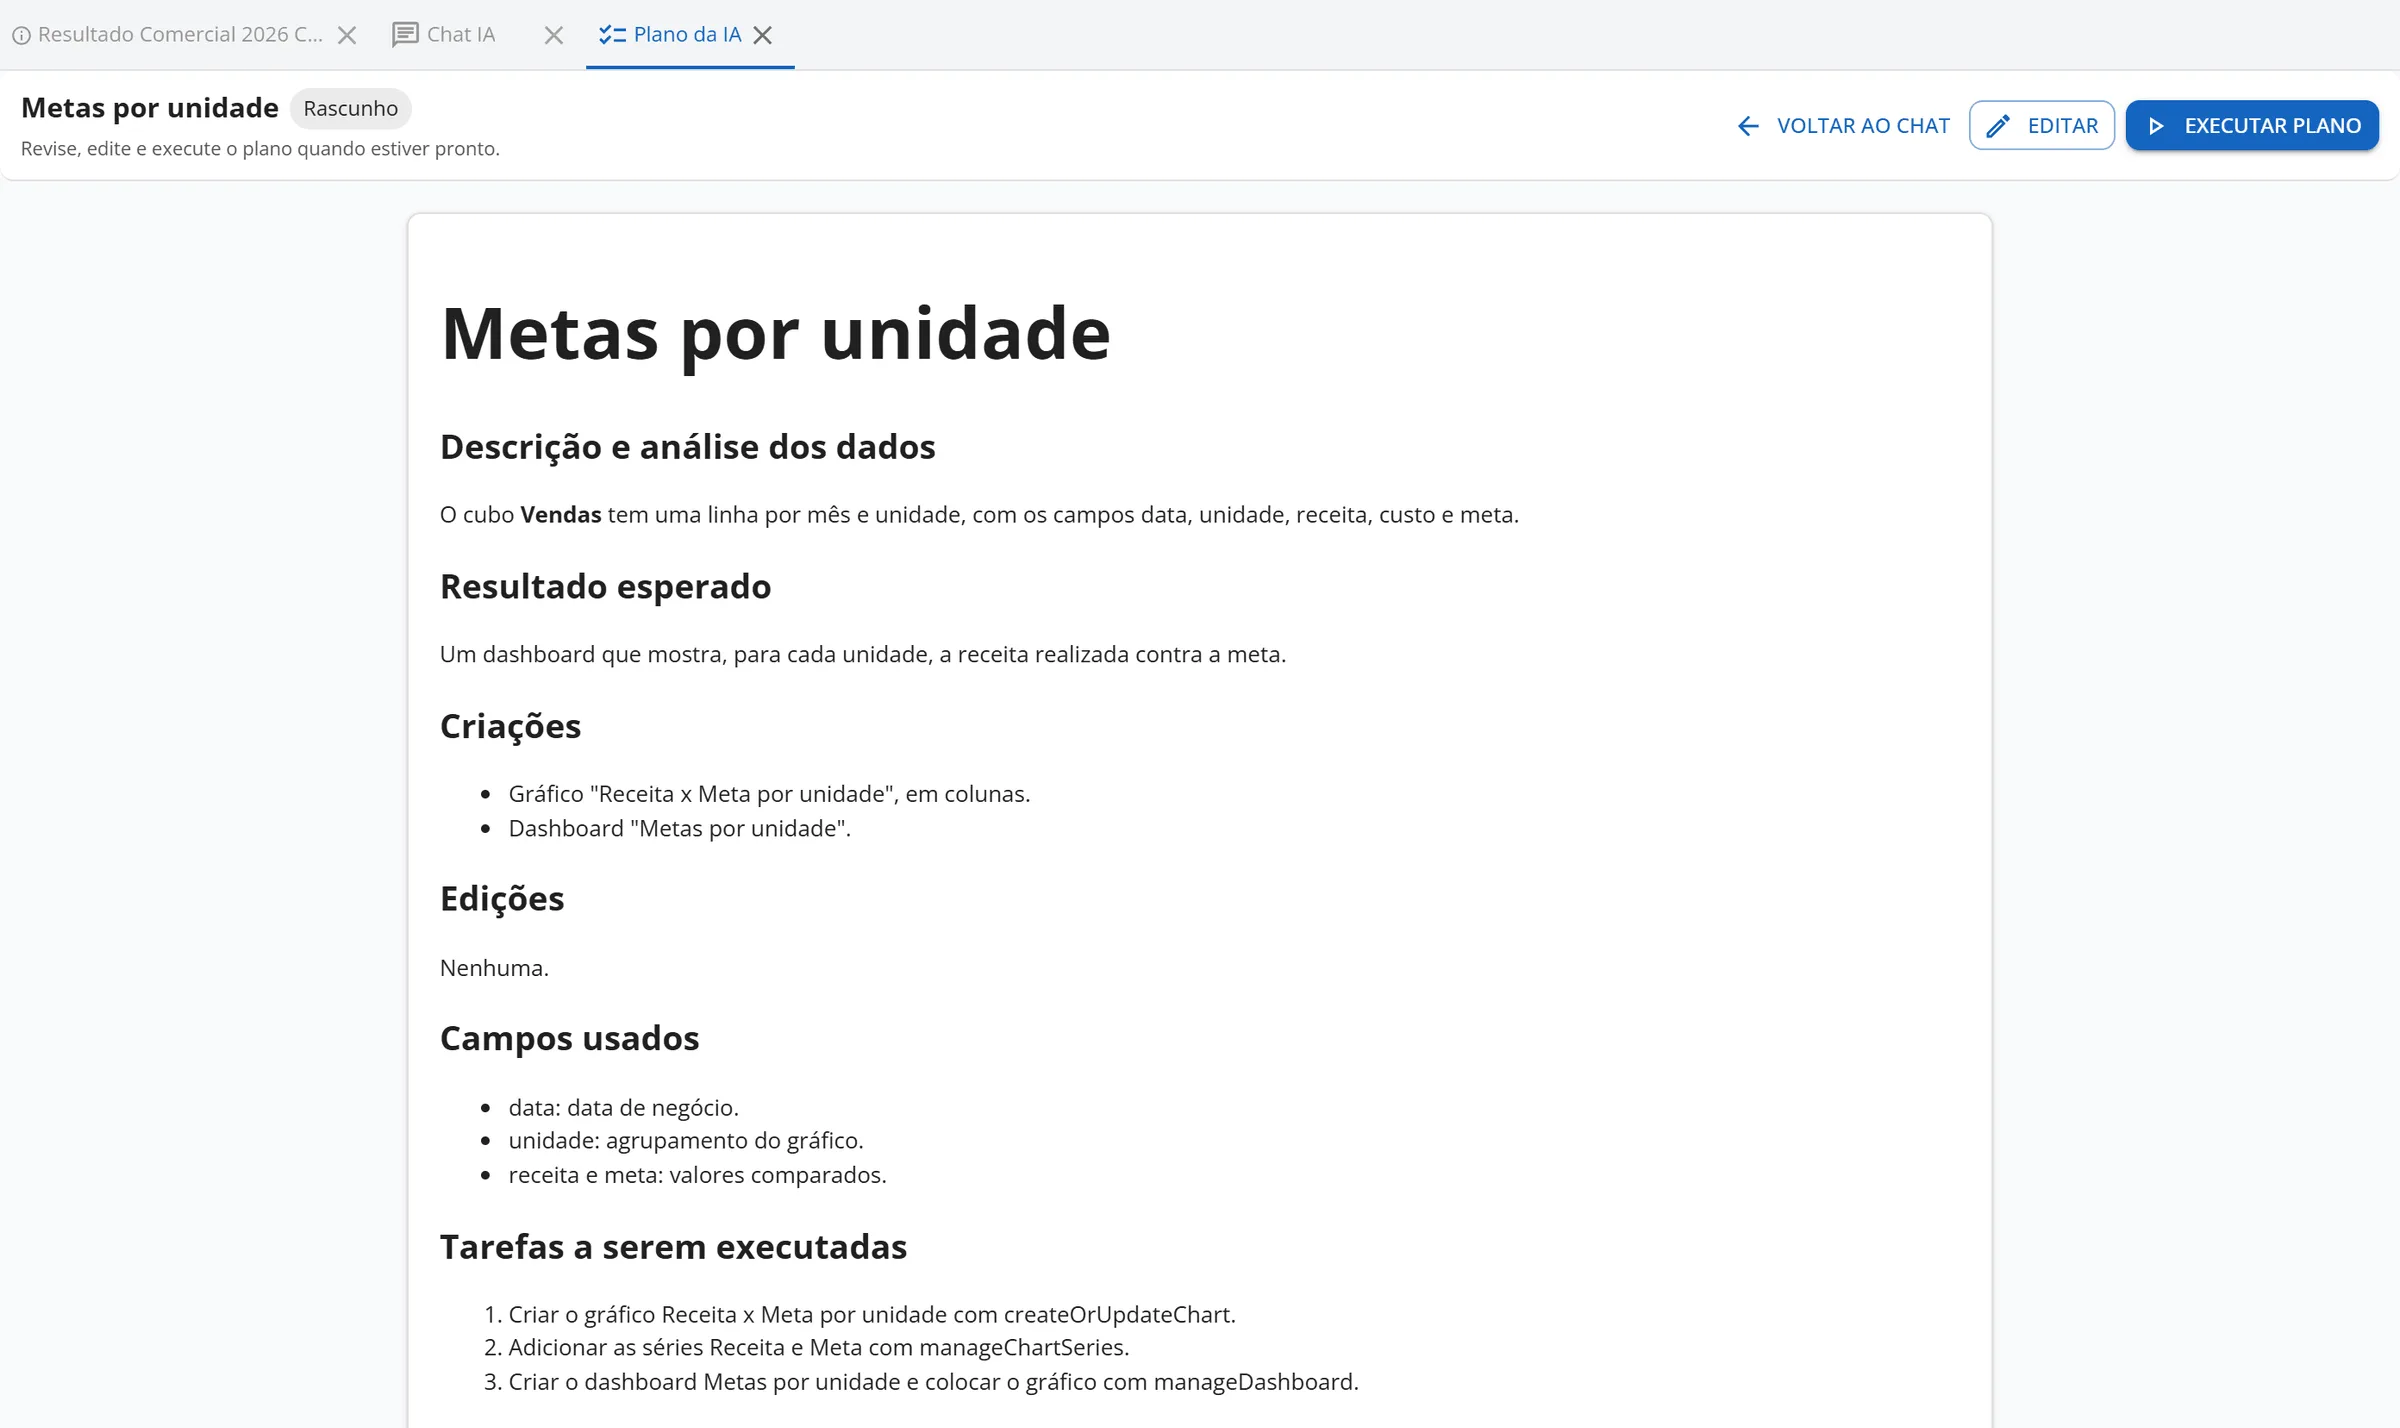
Task: Click the bullet Dashboard "Metas por unidade"
Action: pyautogui.click(x=680, y=829)
